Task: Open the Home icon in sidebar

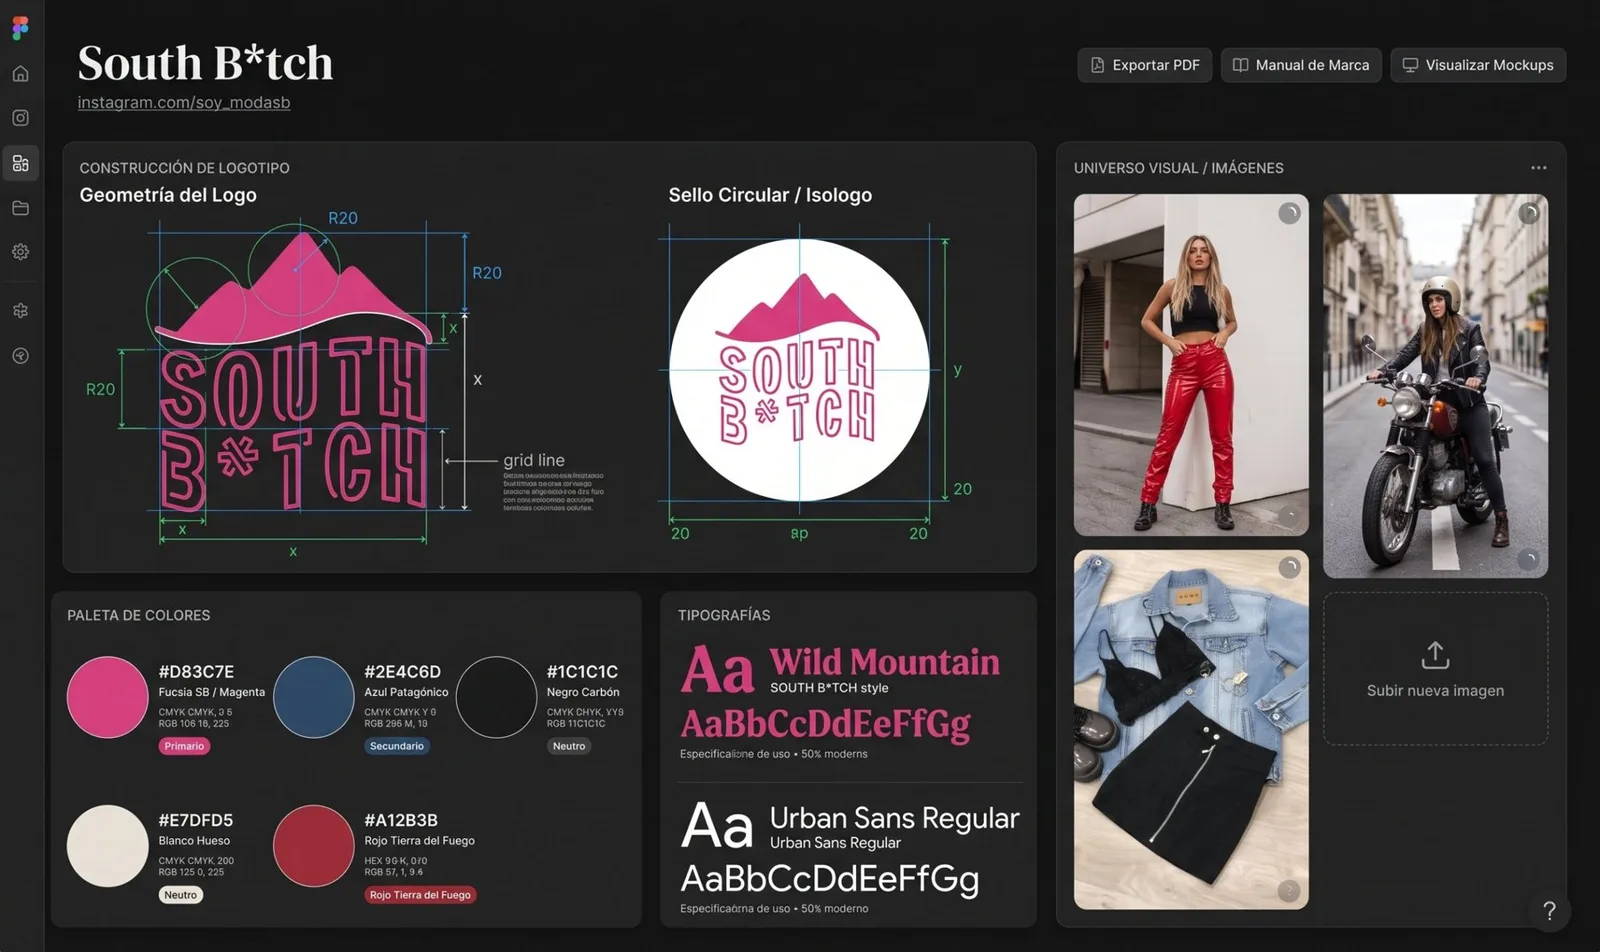Action: click(20, 73)
